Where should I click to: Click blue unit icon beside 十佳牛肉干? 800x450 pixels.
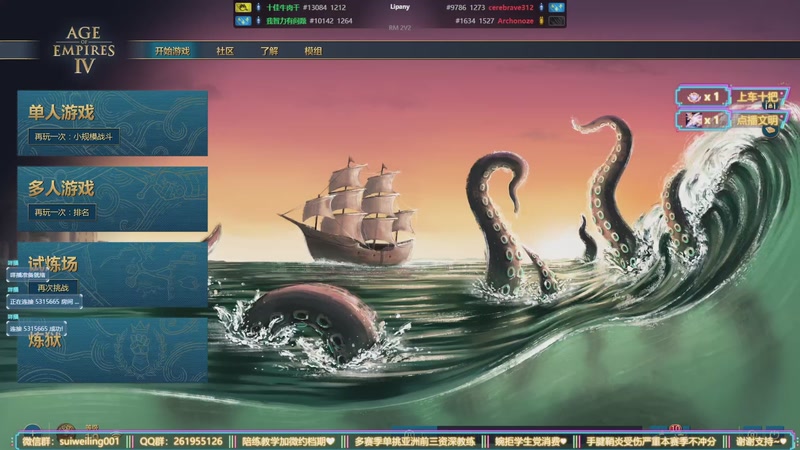coord(259,7)
